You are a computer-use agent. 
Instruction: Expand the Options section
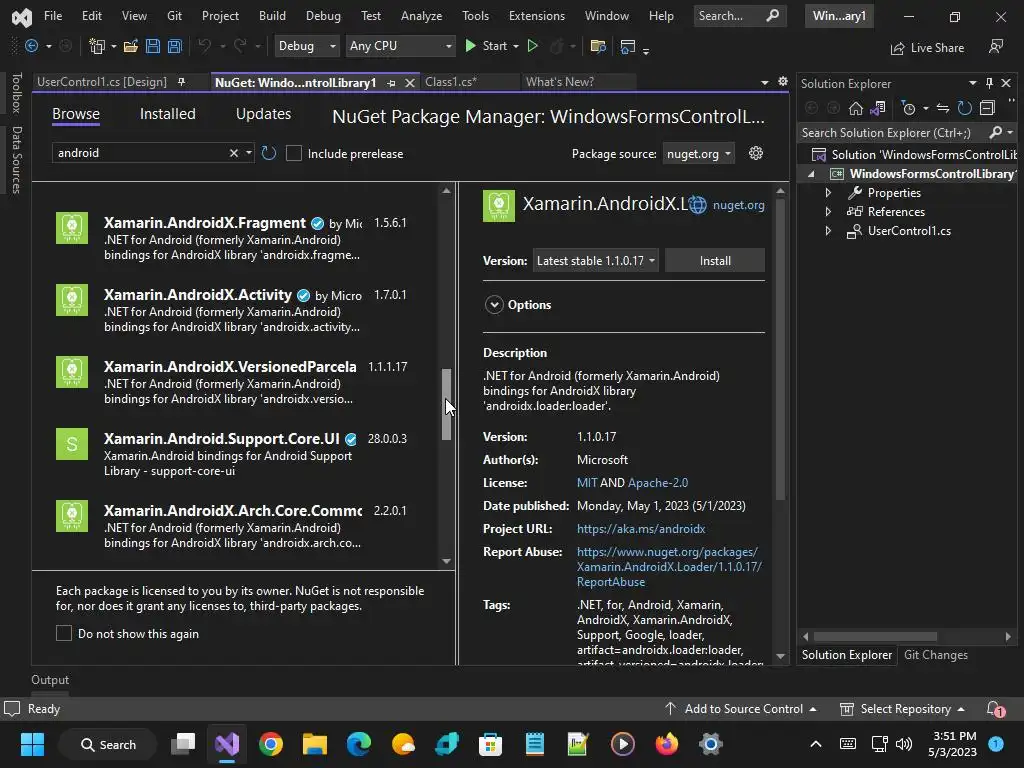click(x=494, y=304)
